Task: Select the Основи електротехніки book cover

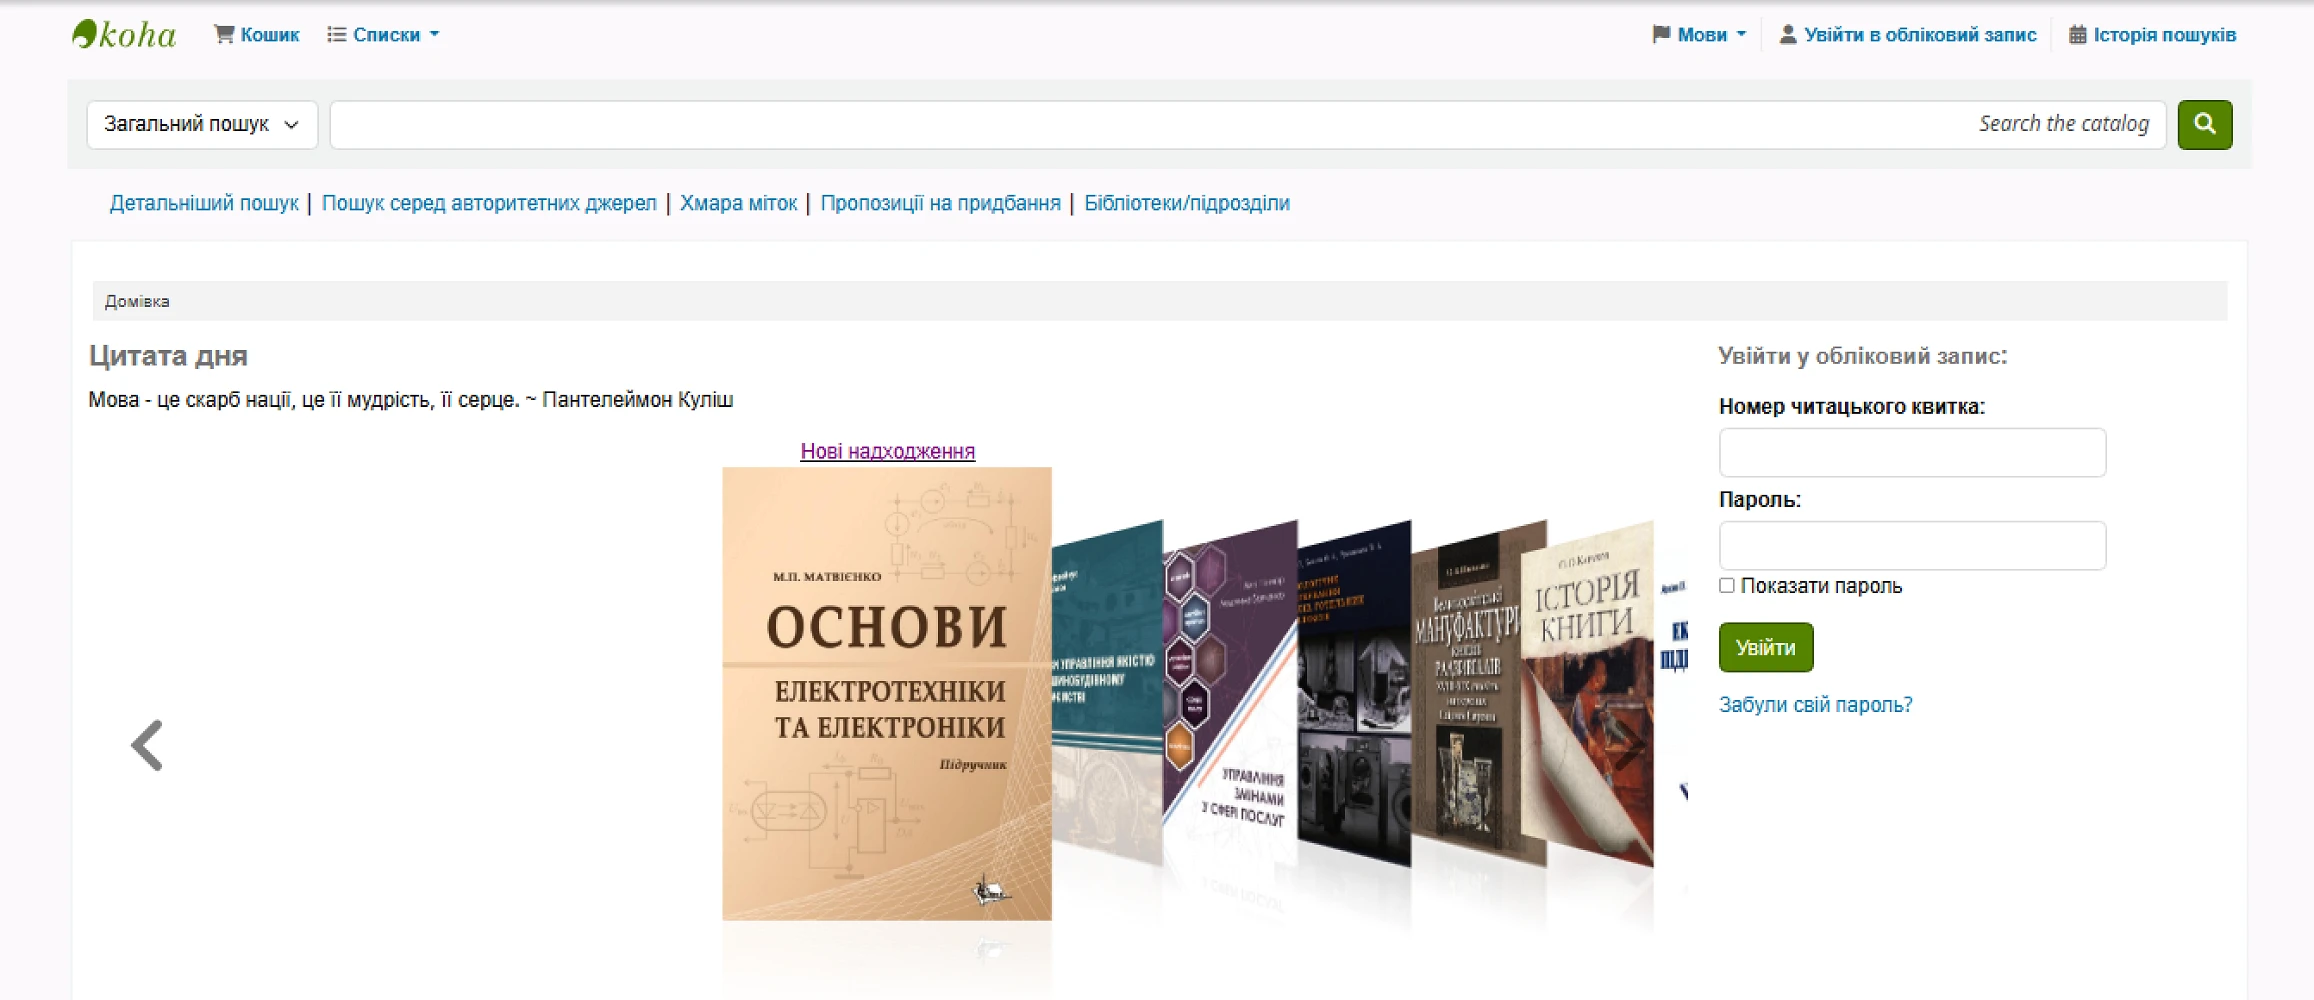Action: [x=886, y=693]
